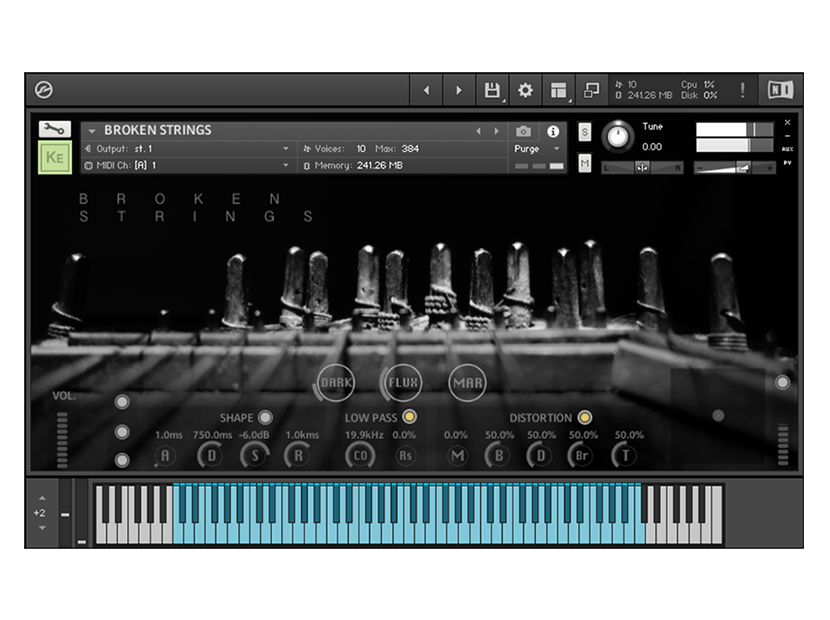Click the Decay D knob in SHAPE
This screenshot has height=620, width=830.
[x=211, y=456]
